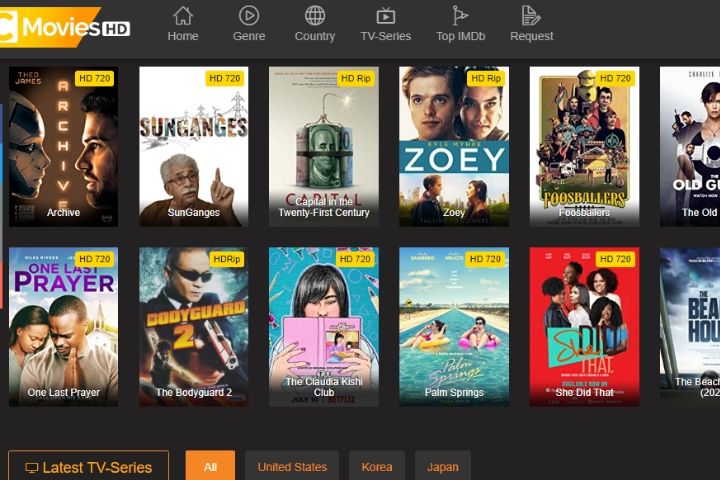Open the SunGanges movie poster
The width and height of the screenshot is (720, 480).
[194, 147]
